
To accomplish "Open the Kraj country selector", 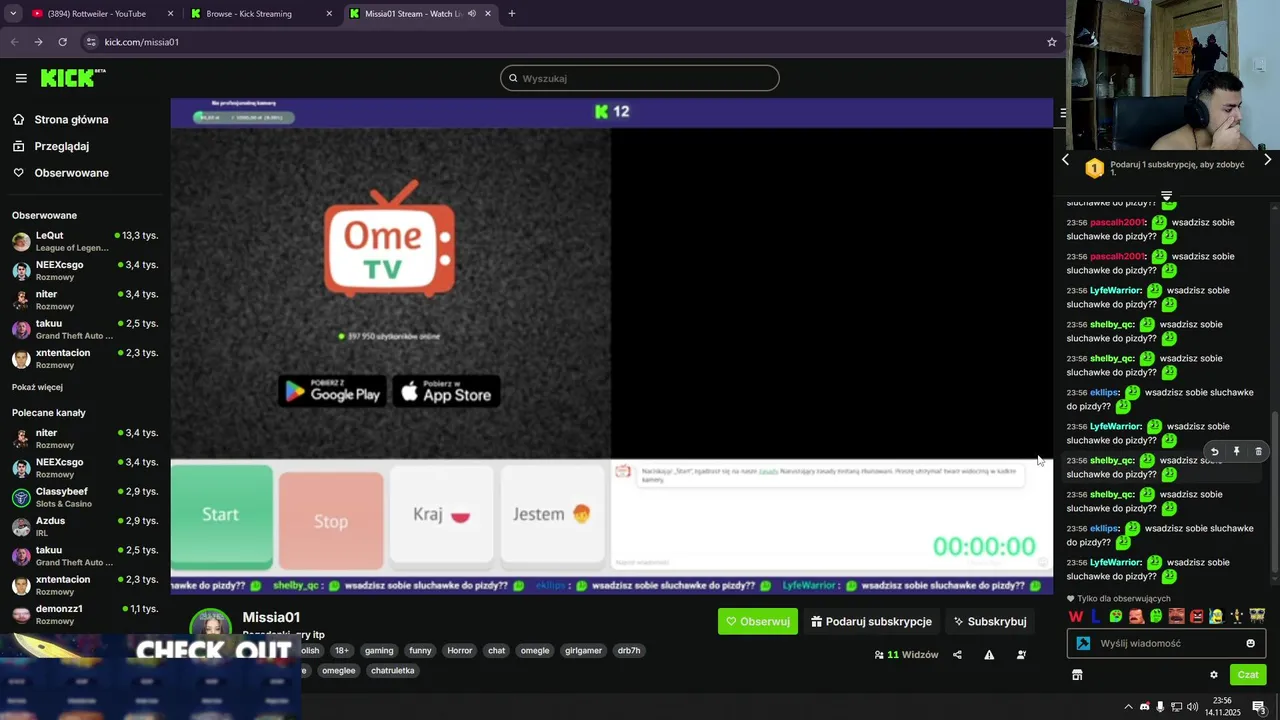I will (441, 515).
